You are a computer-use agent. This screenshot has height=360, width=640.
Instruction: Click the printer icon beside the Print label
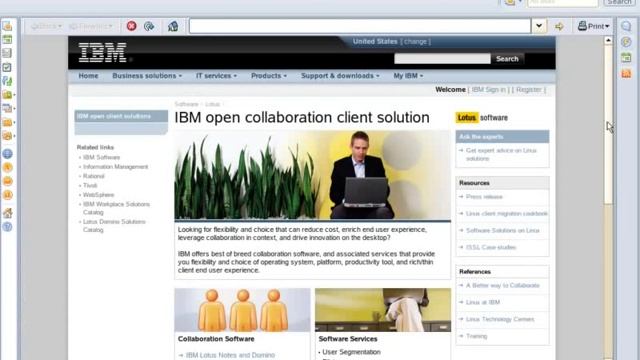582,26
